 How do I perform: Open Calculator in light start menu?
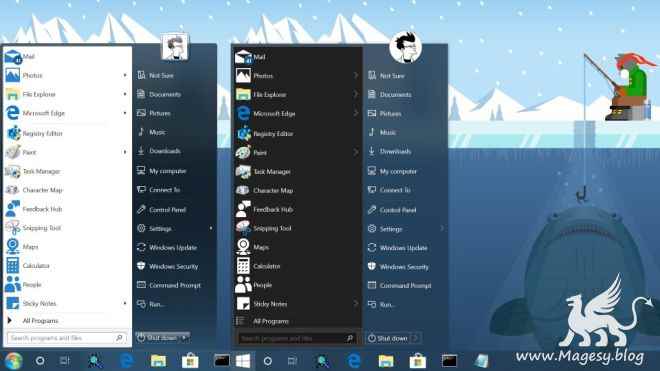[67, 266]
